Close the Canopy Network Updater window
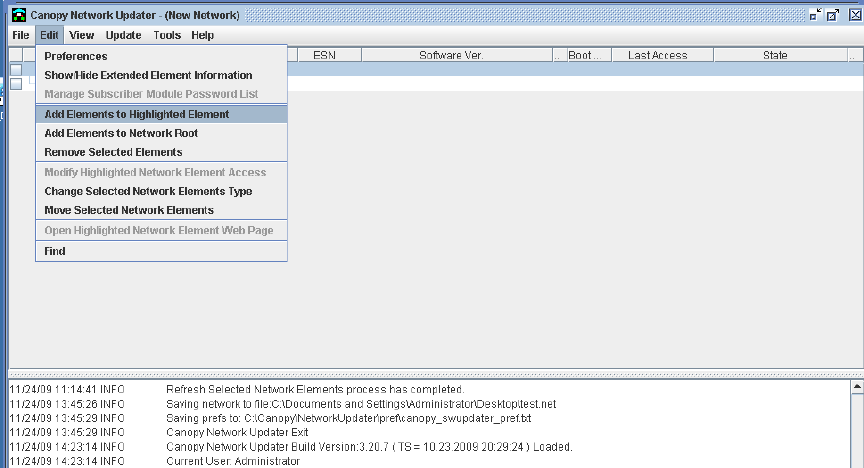 click(x=855, y=15)
